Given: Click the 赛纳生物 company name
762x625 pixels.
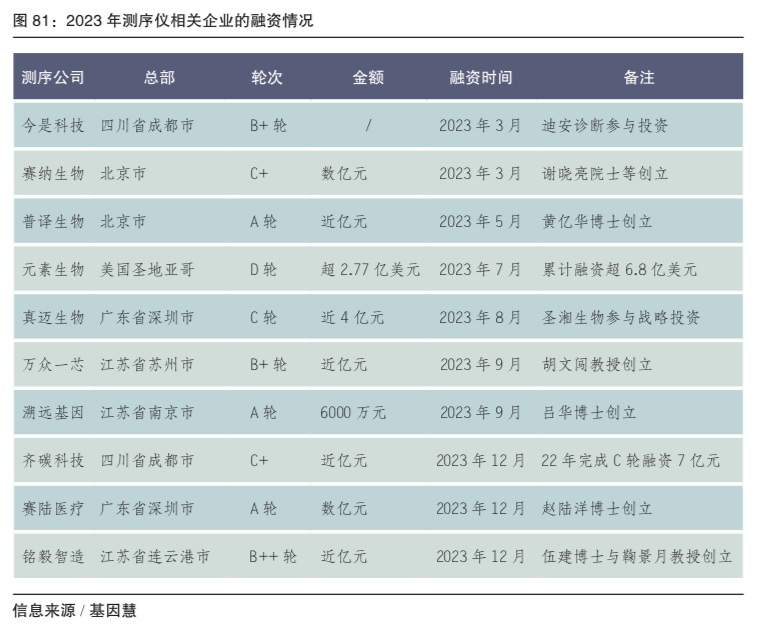Looking at the screenshot, I should pyautogui.click(x=53, y=174).
